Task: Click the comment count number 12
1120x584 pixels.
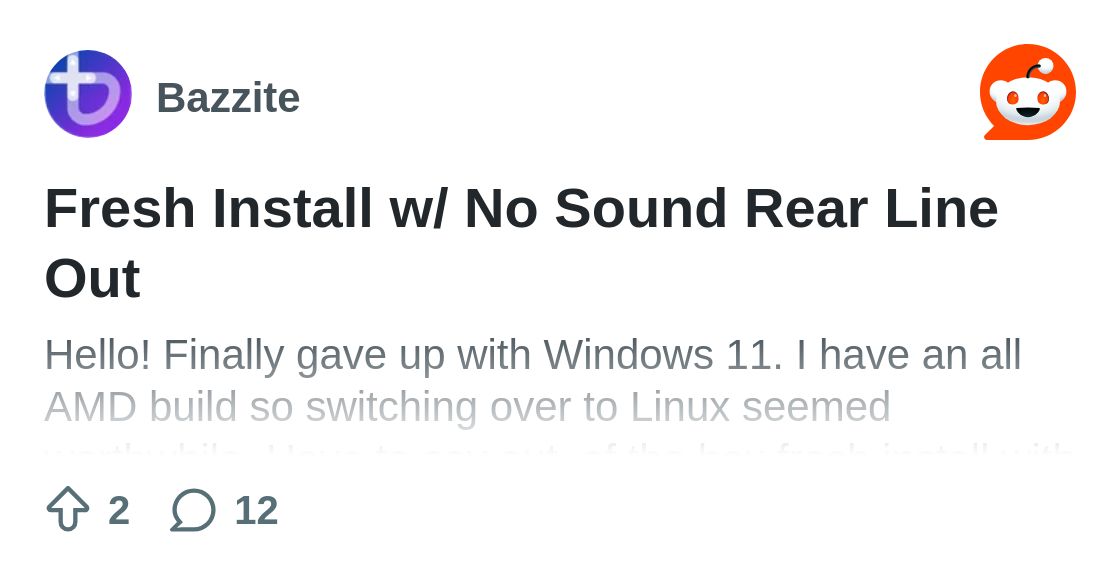Action: (256, 511)
